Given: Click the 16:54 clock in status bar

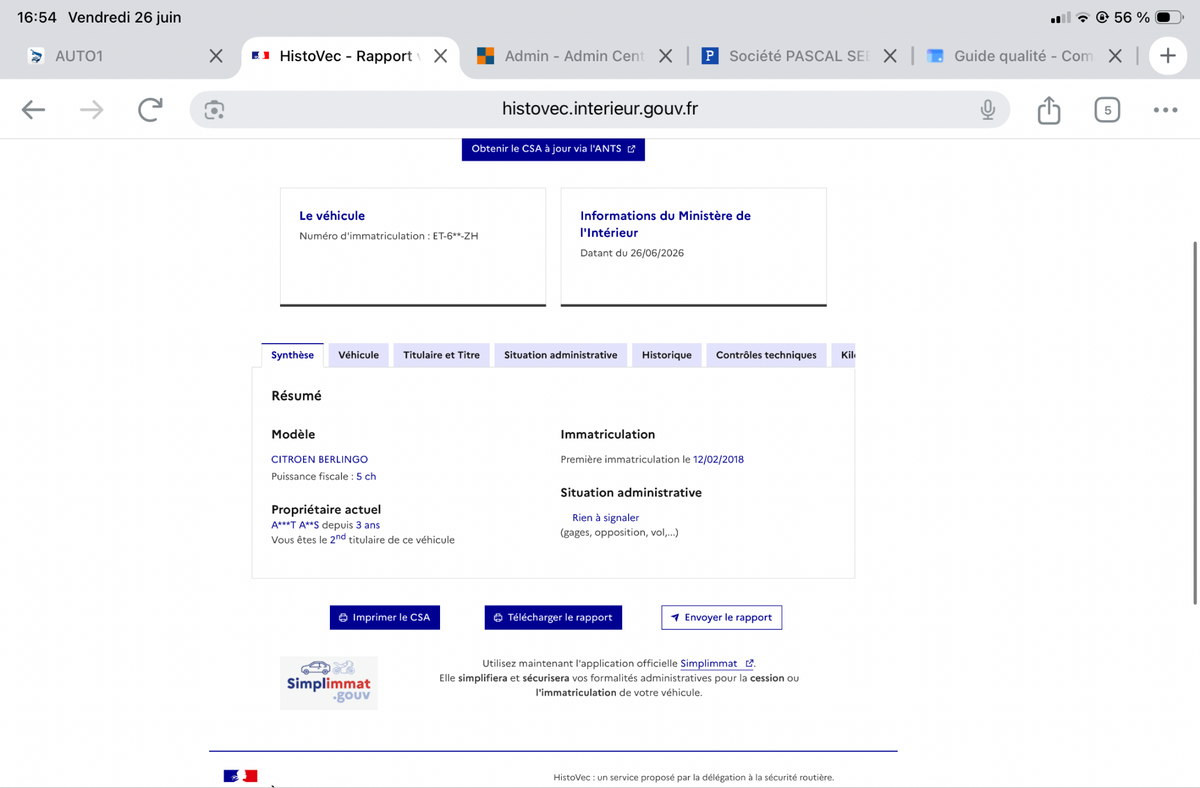Looking at the screenshot, I should (x=37, y=18).
